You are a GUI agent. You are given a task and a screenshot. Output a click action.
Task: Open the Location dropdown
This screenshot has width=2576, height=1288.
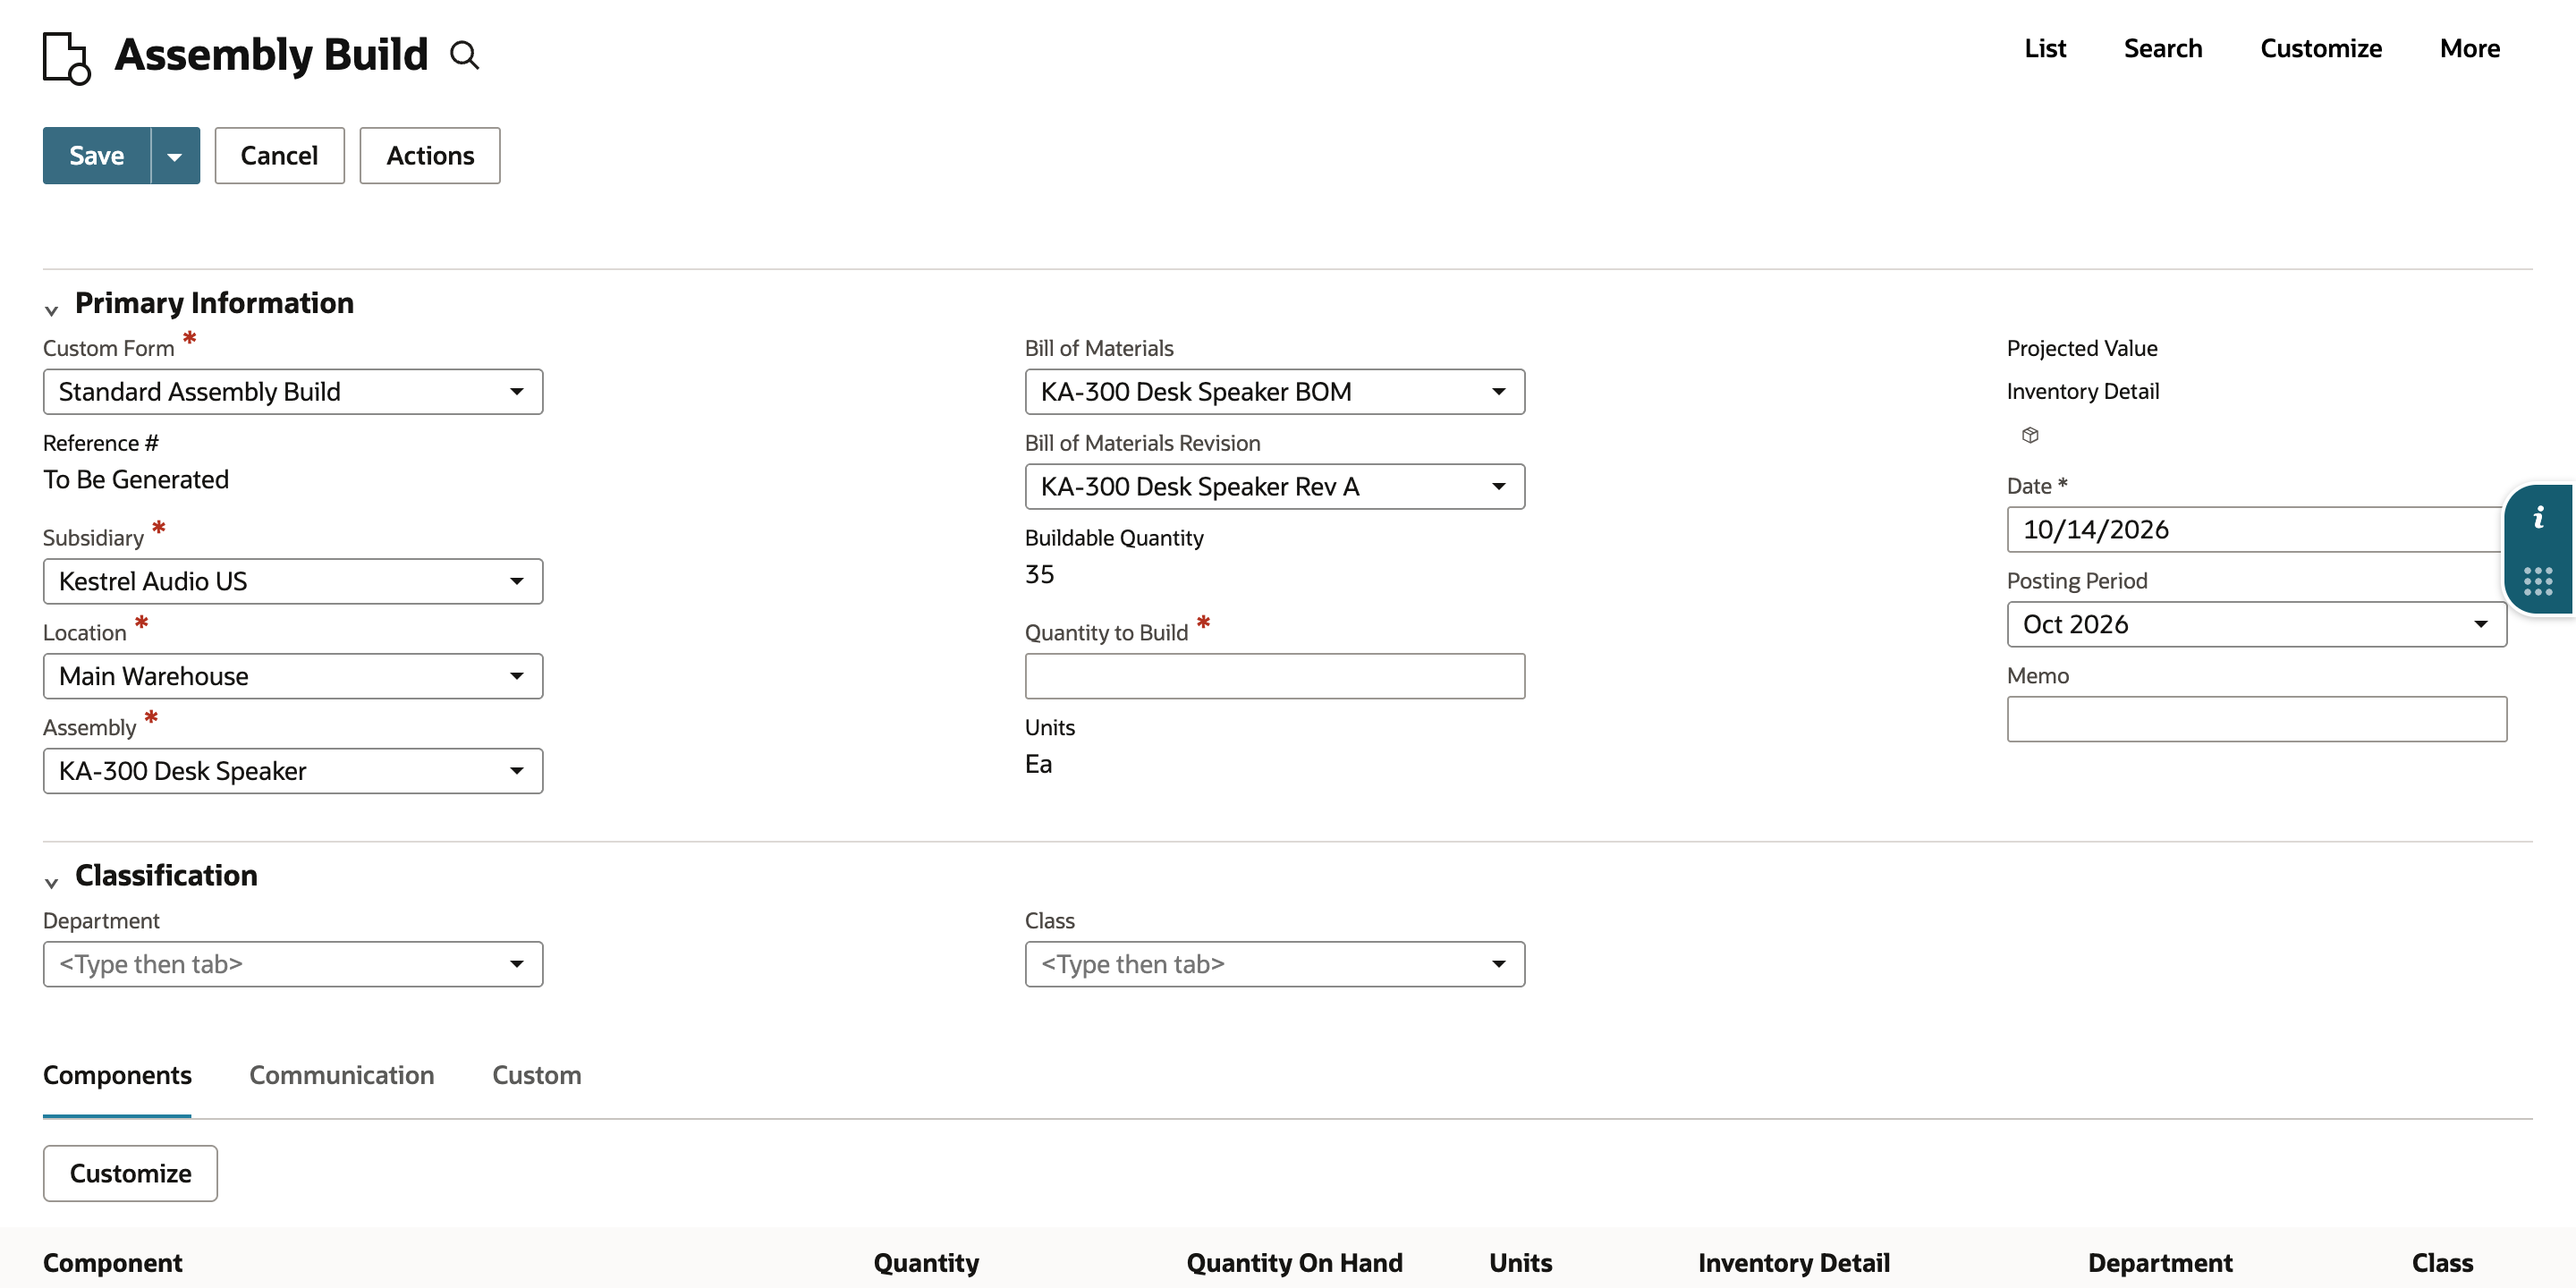pyautogui.click(x=293, y=676)
